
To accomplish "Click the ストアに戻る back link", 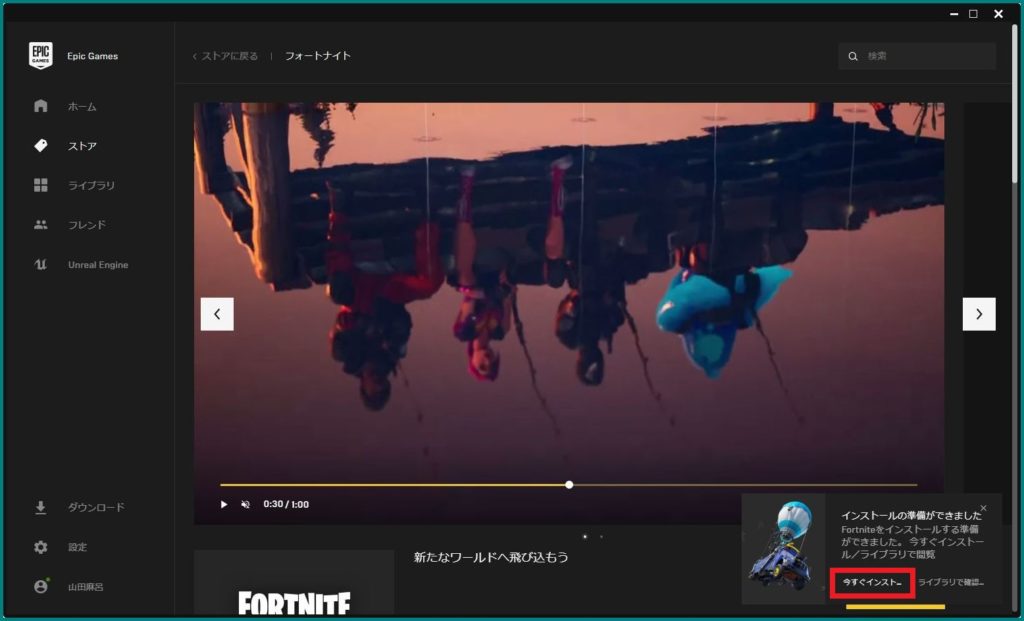I will point(225,56).
